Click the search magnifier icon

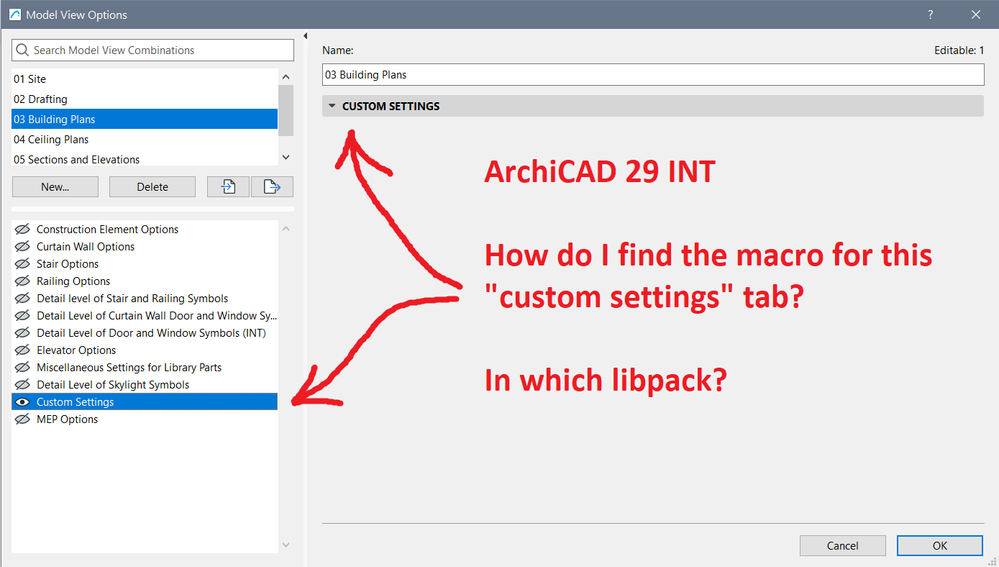point(22,50)
